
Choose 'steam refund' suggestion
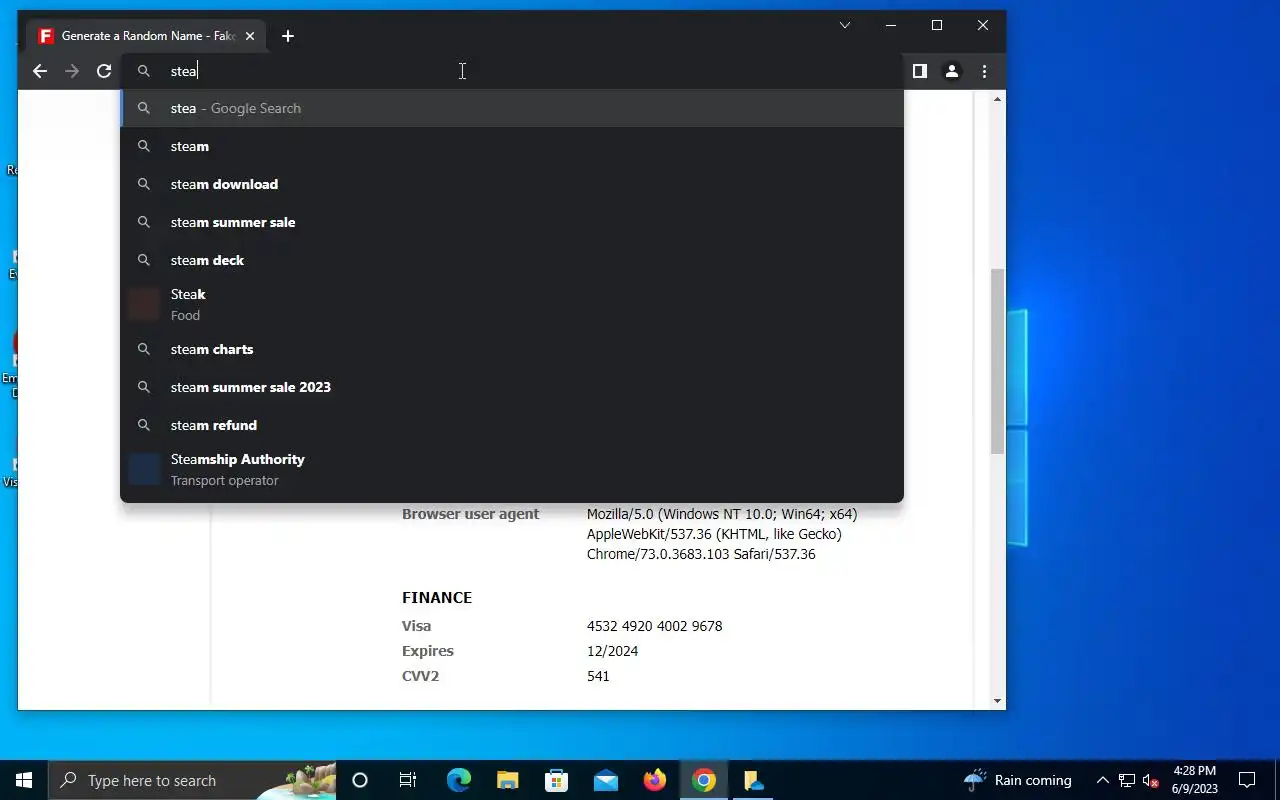coord(512,425)
